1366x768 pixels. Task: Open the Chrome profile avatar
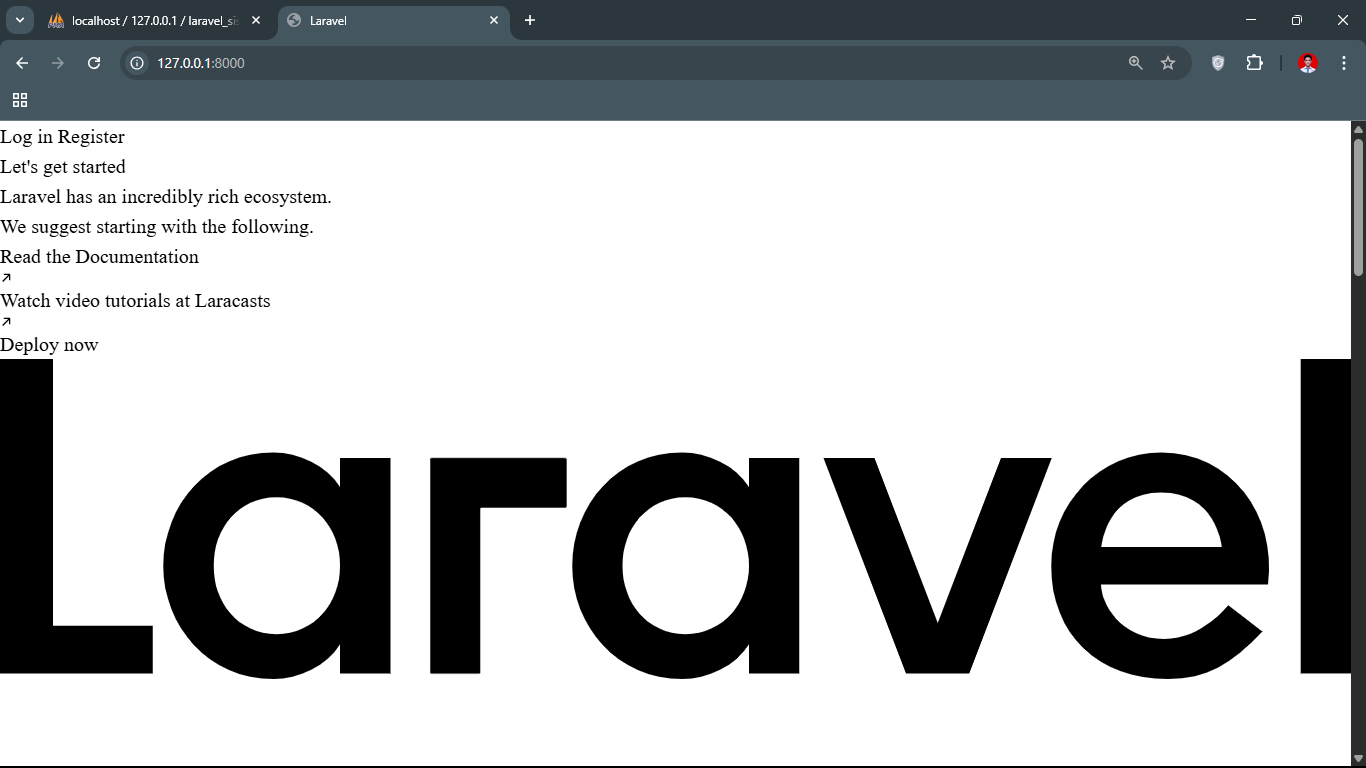point(1308,63)
